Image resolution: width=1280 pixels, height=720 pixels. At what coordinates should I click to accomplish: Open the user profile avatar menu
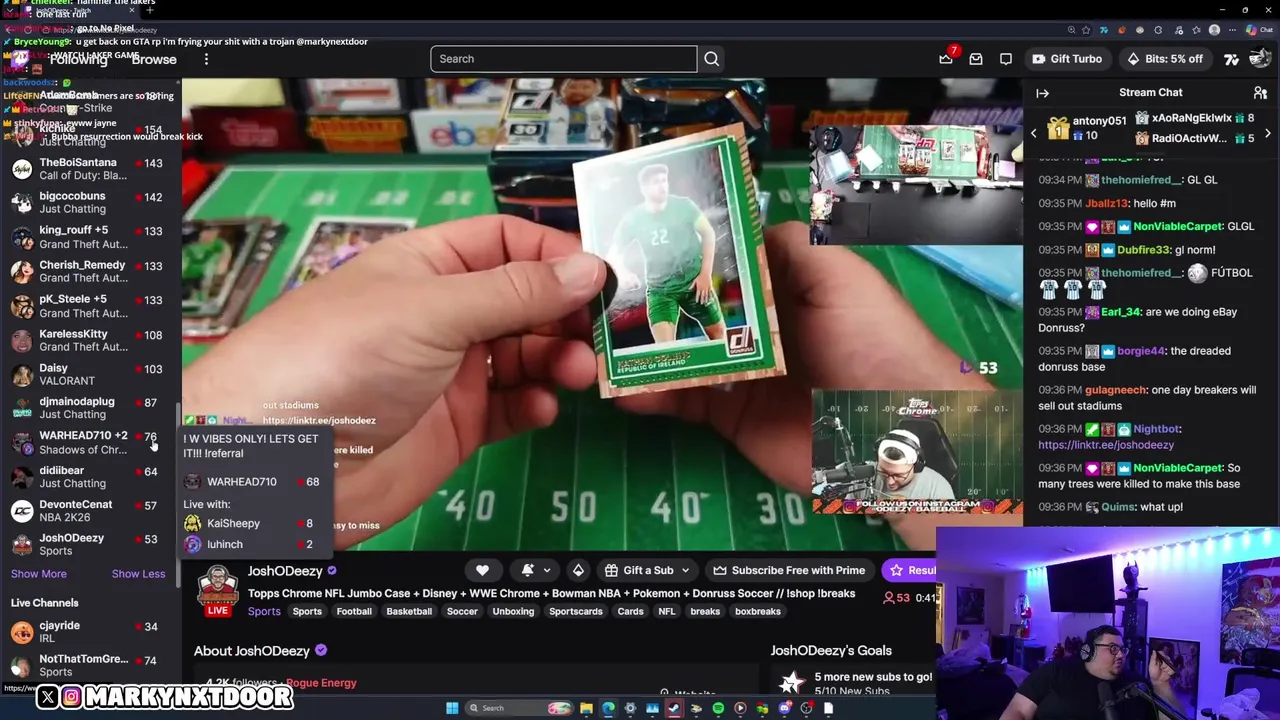click(x=1260, y=59)
